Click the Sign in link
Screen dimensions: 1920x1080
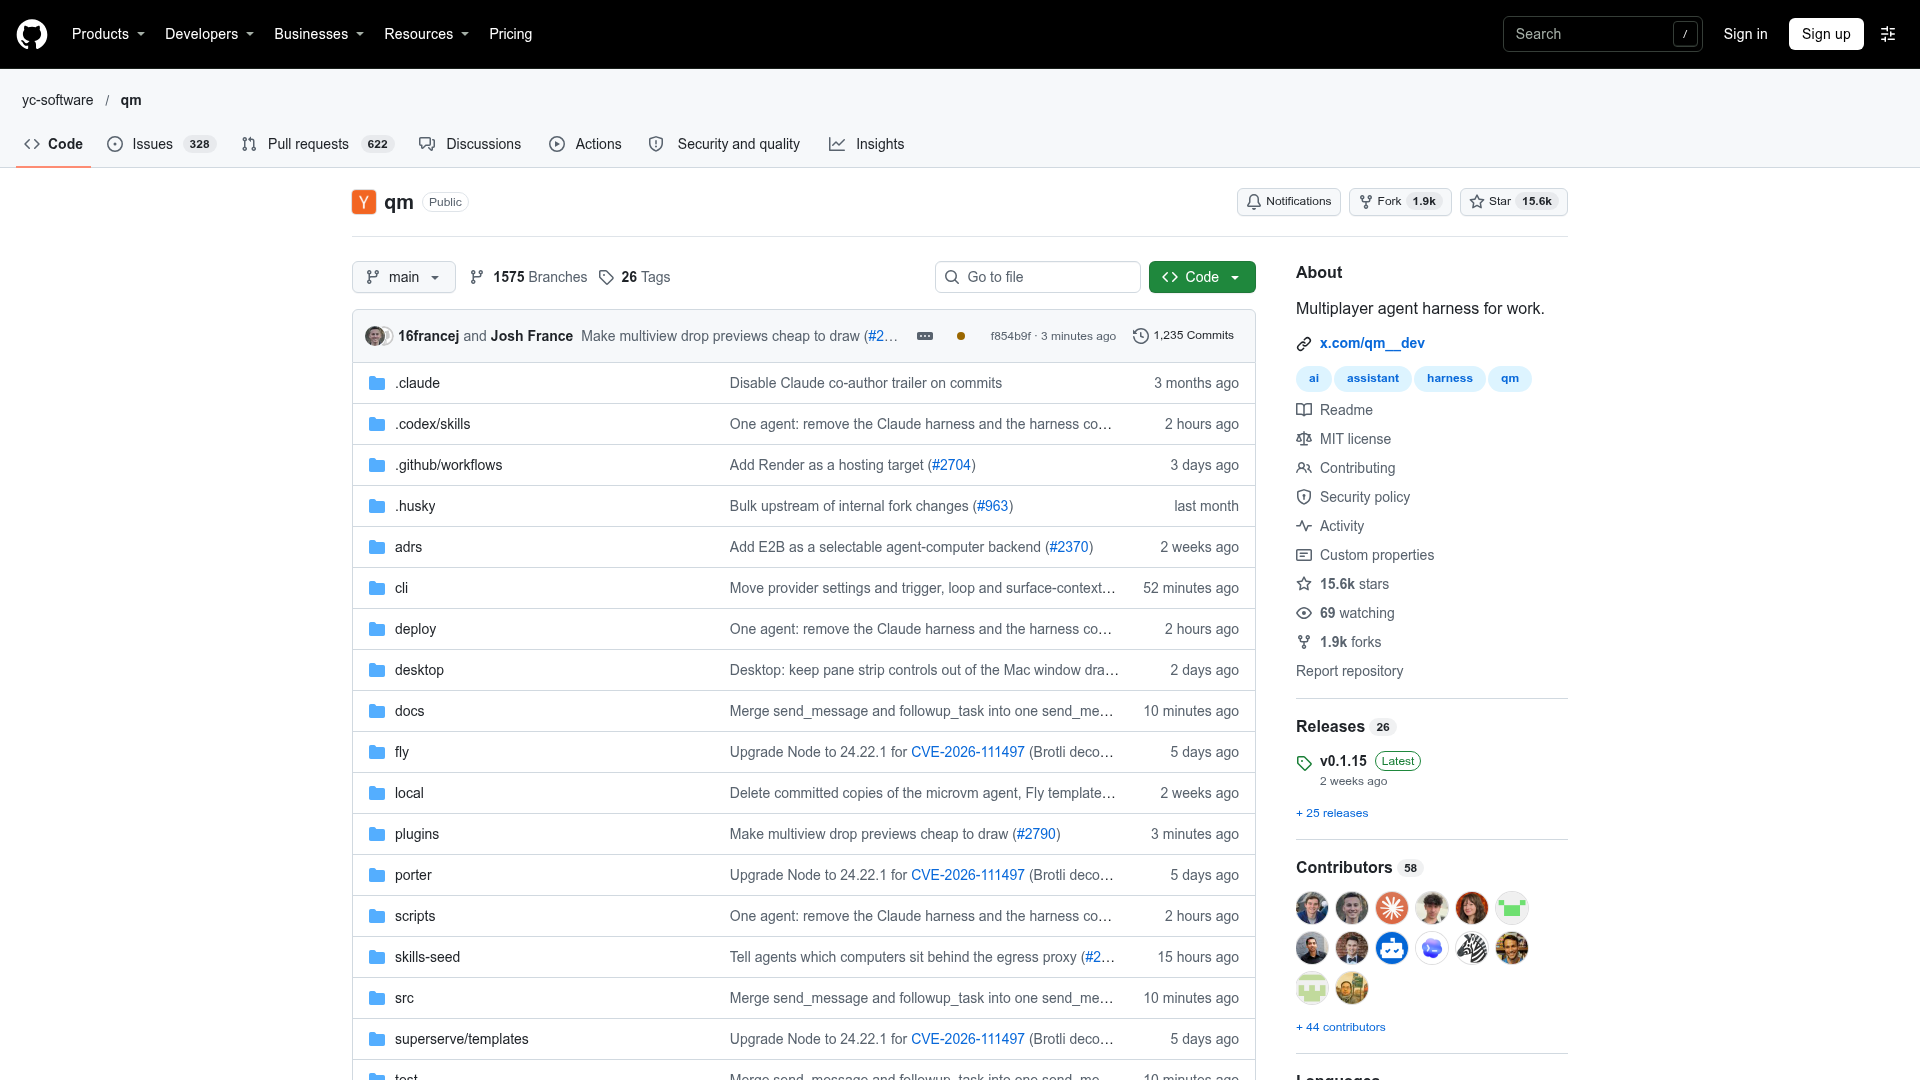1745,34
